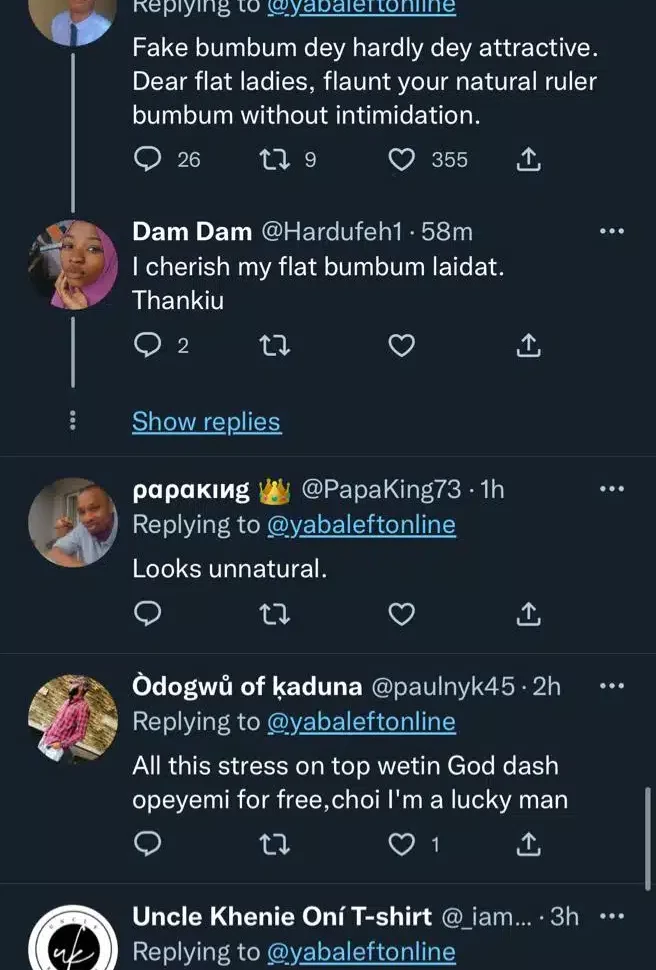The height and width of the screenshot is (970, 656).
Task: Expand the Show replies link
Action: [206, 422]
